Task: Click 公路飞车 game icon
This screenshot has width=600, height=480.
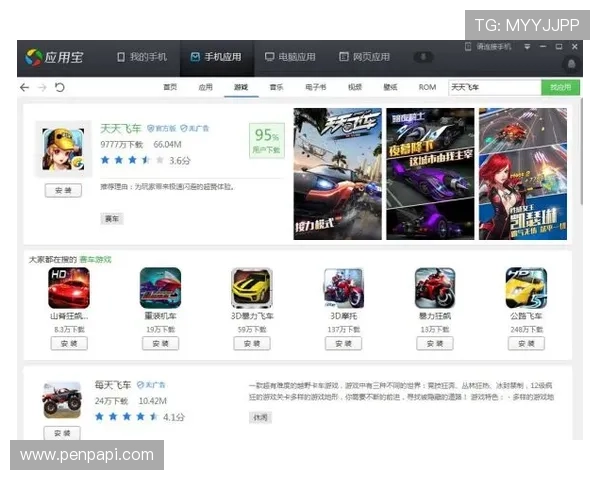Action: click(x=527, y=288)
